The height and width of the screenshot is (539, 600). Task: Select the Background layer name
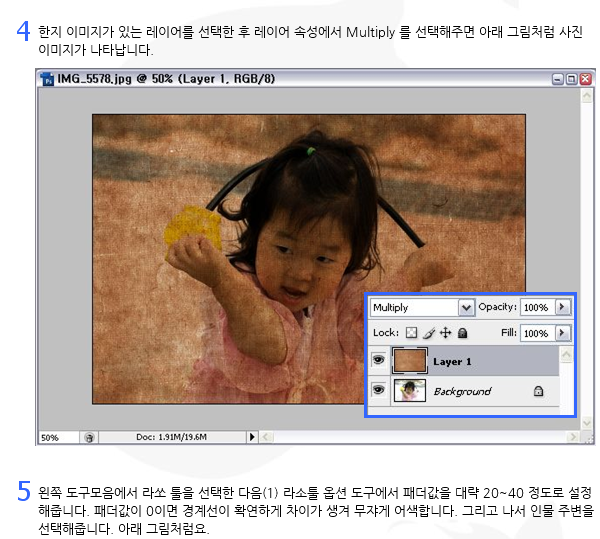click(x=462, y=391)
